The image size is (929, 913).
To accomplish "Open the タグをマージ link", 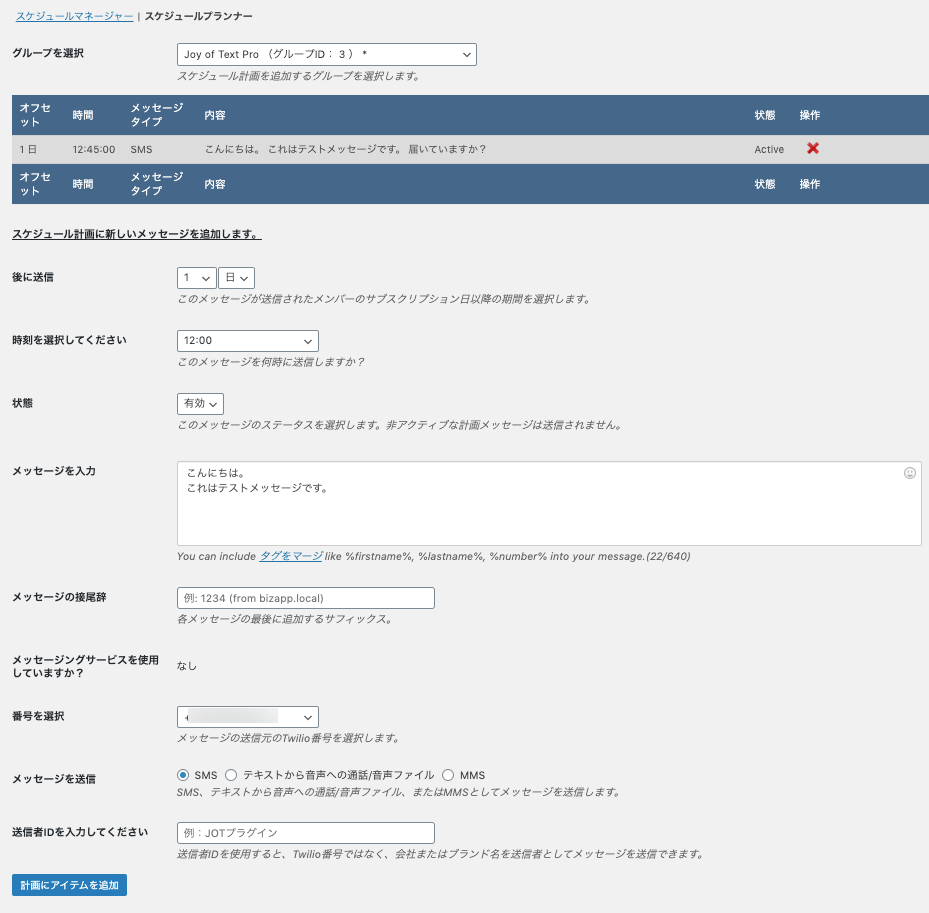I will (290, 556).
